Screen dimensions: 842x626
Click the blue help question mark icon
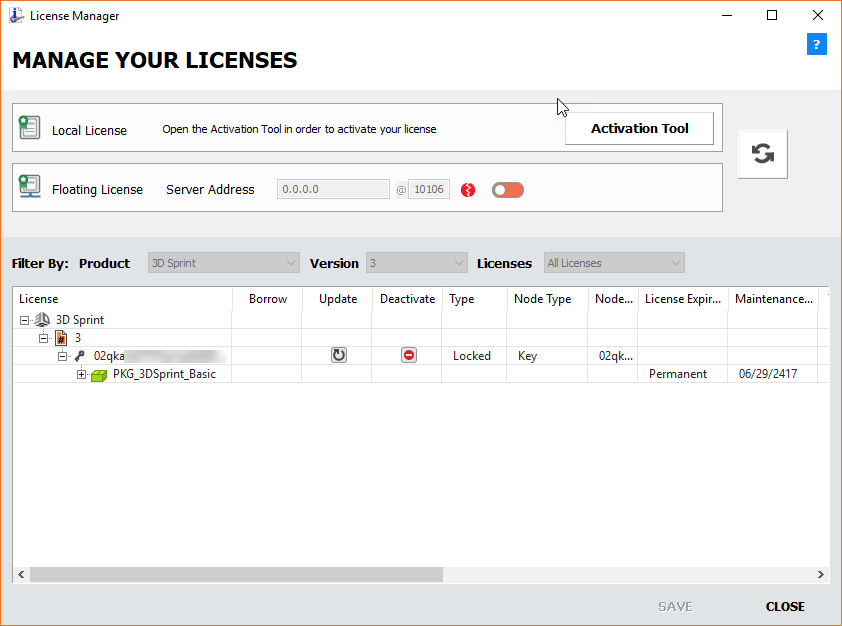click(x=816, y=45)
